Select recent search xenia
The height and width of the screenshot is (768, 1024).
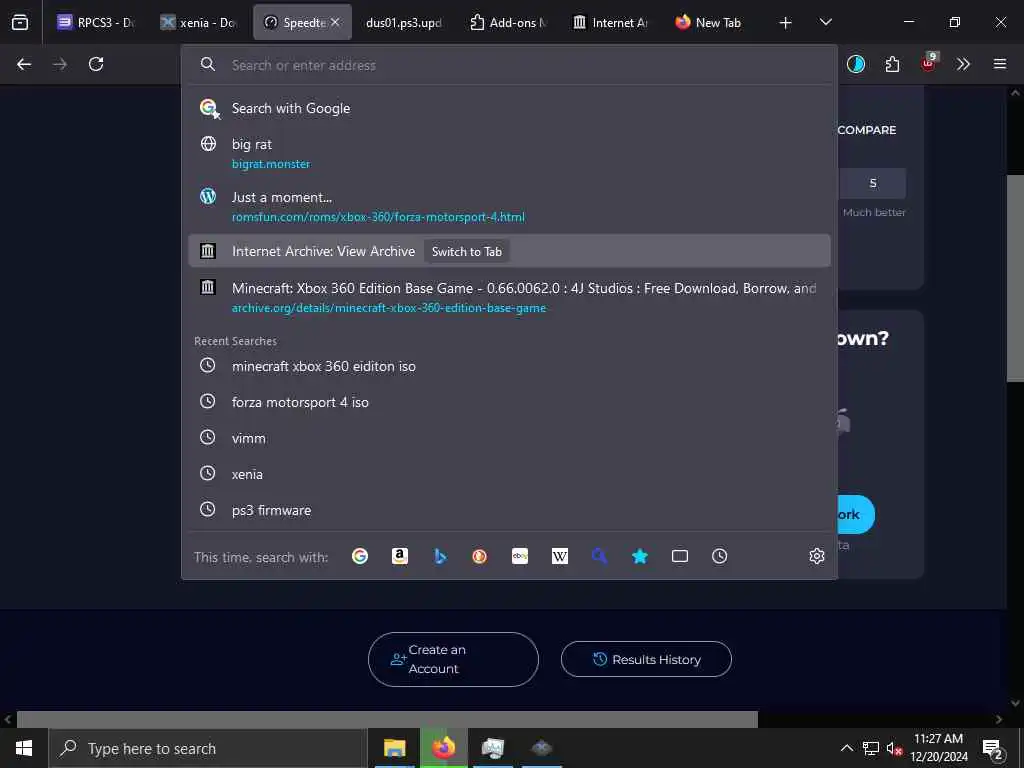point(509,474)
